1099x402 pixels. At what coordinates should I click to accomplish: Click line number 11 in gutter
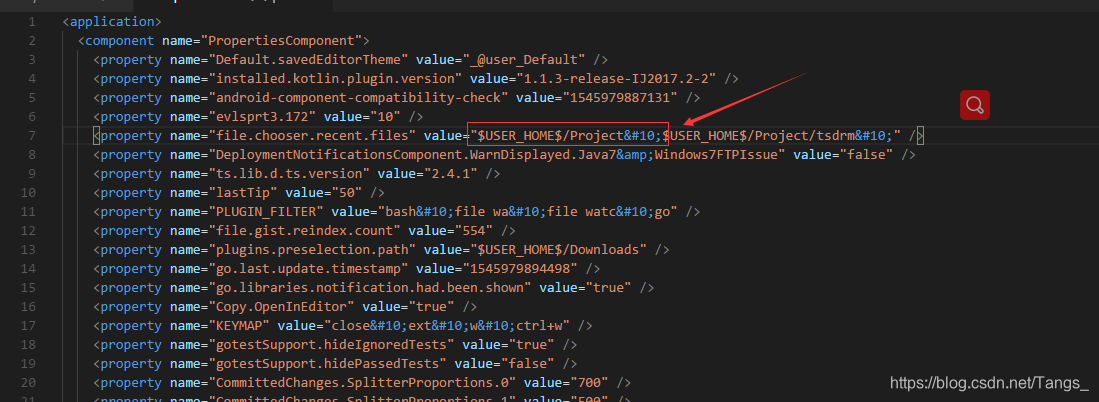click(29, 211)
